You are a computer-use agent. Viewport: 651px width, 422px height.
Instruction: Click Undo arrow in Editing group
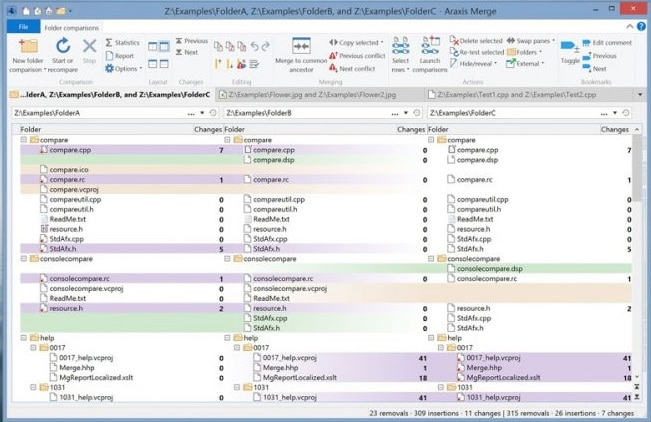pyautogui.click(x=255, y=46)
